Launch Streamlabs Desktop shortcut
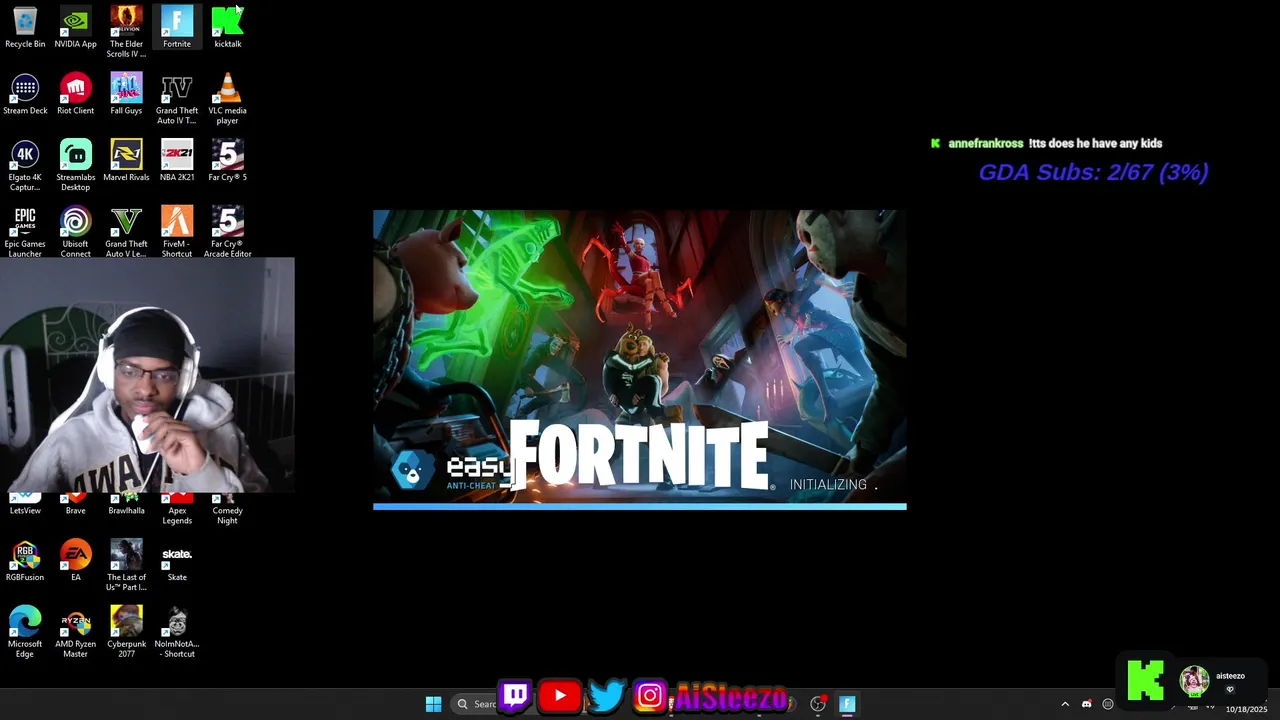Viewport: 1280px width, 720px height. pos(75,165)
